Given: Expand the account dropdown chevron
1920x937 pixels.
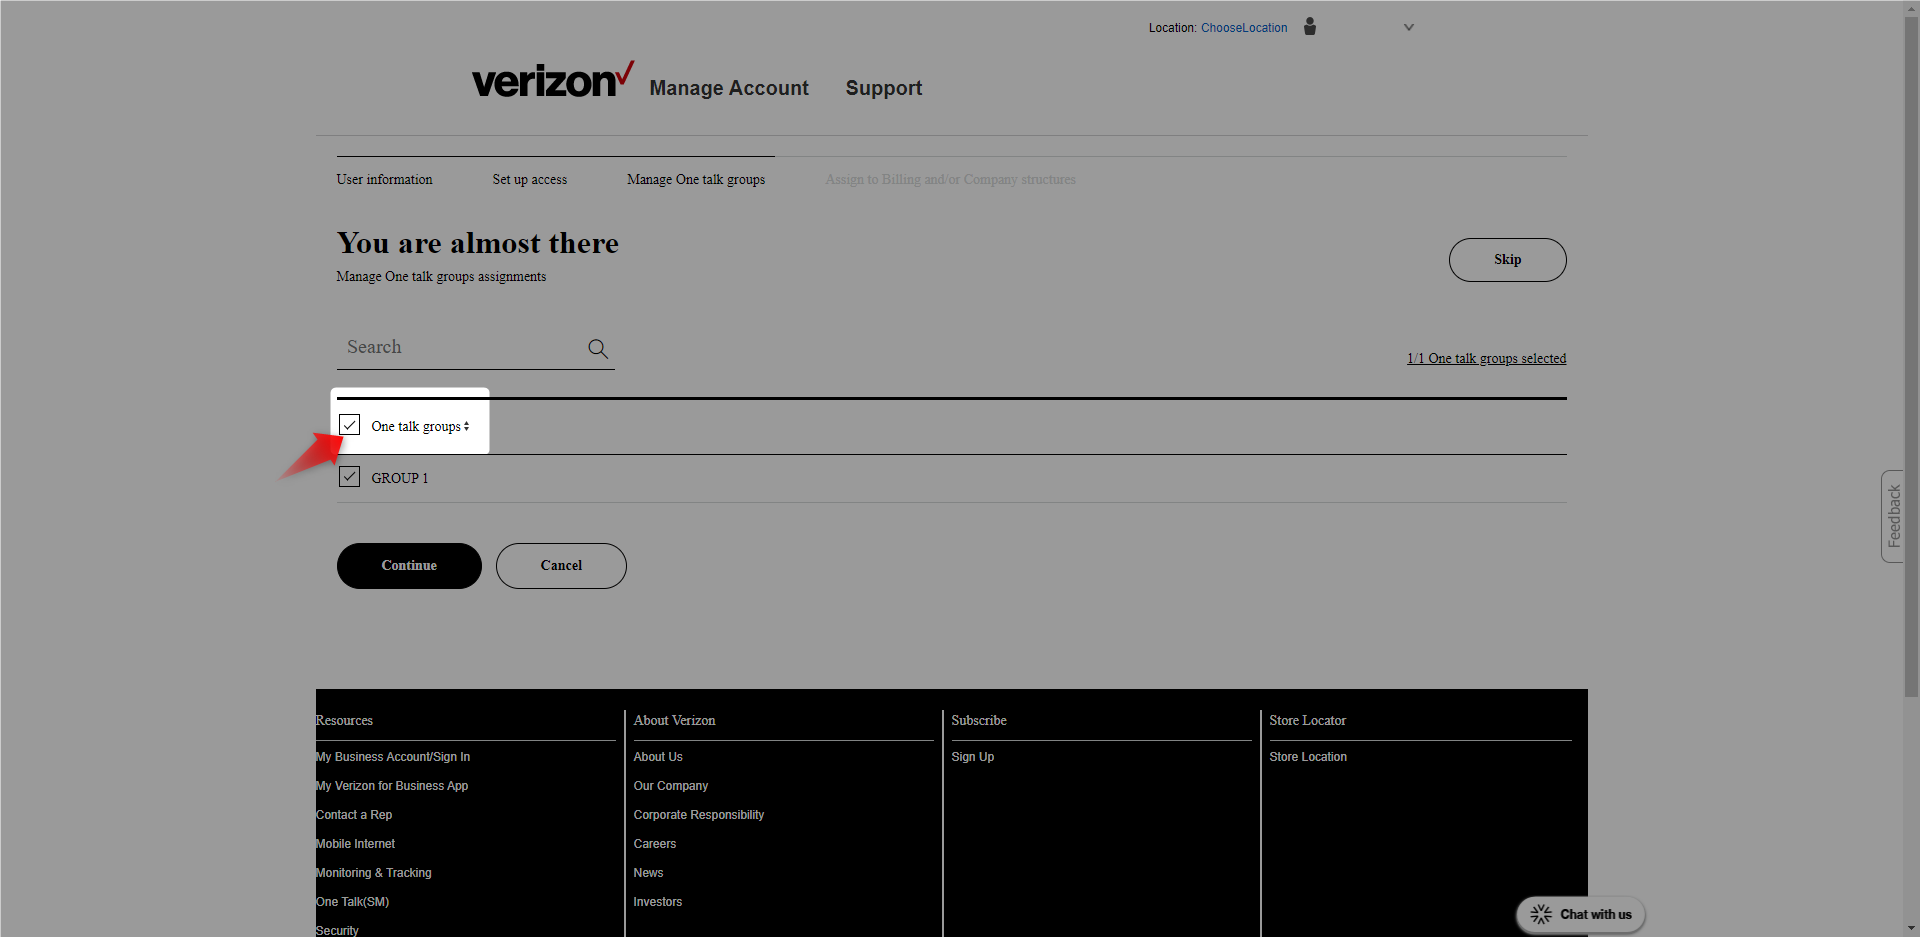Looking at the screenshot, I should pos(1409,28).
